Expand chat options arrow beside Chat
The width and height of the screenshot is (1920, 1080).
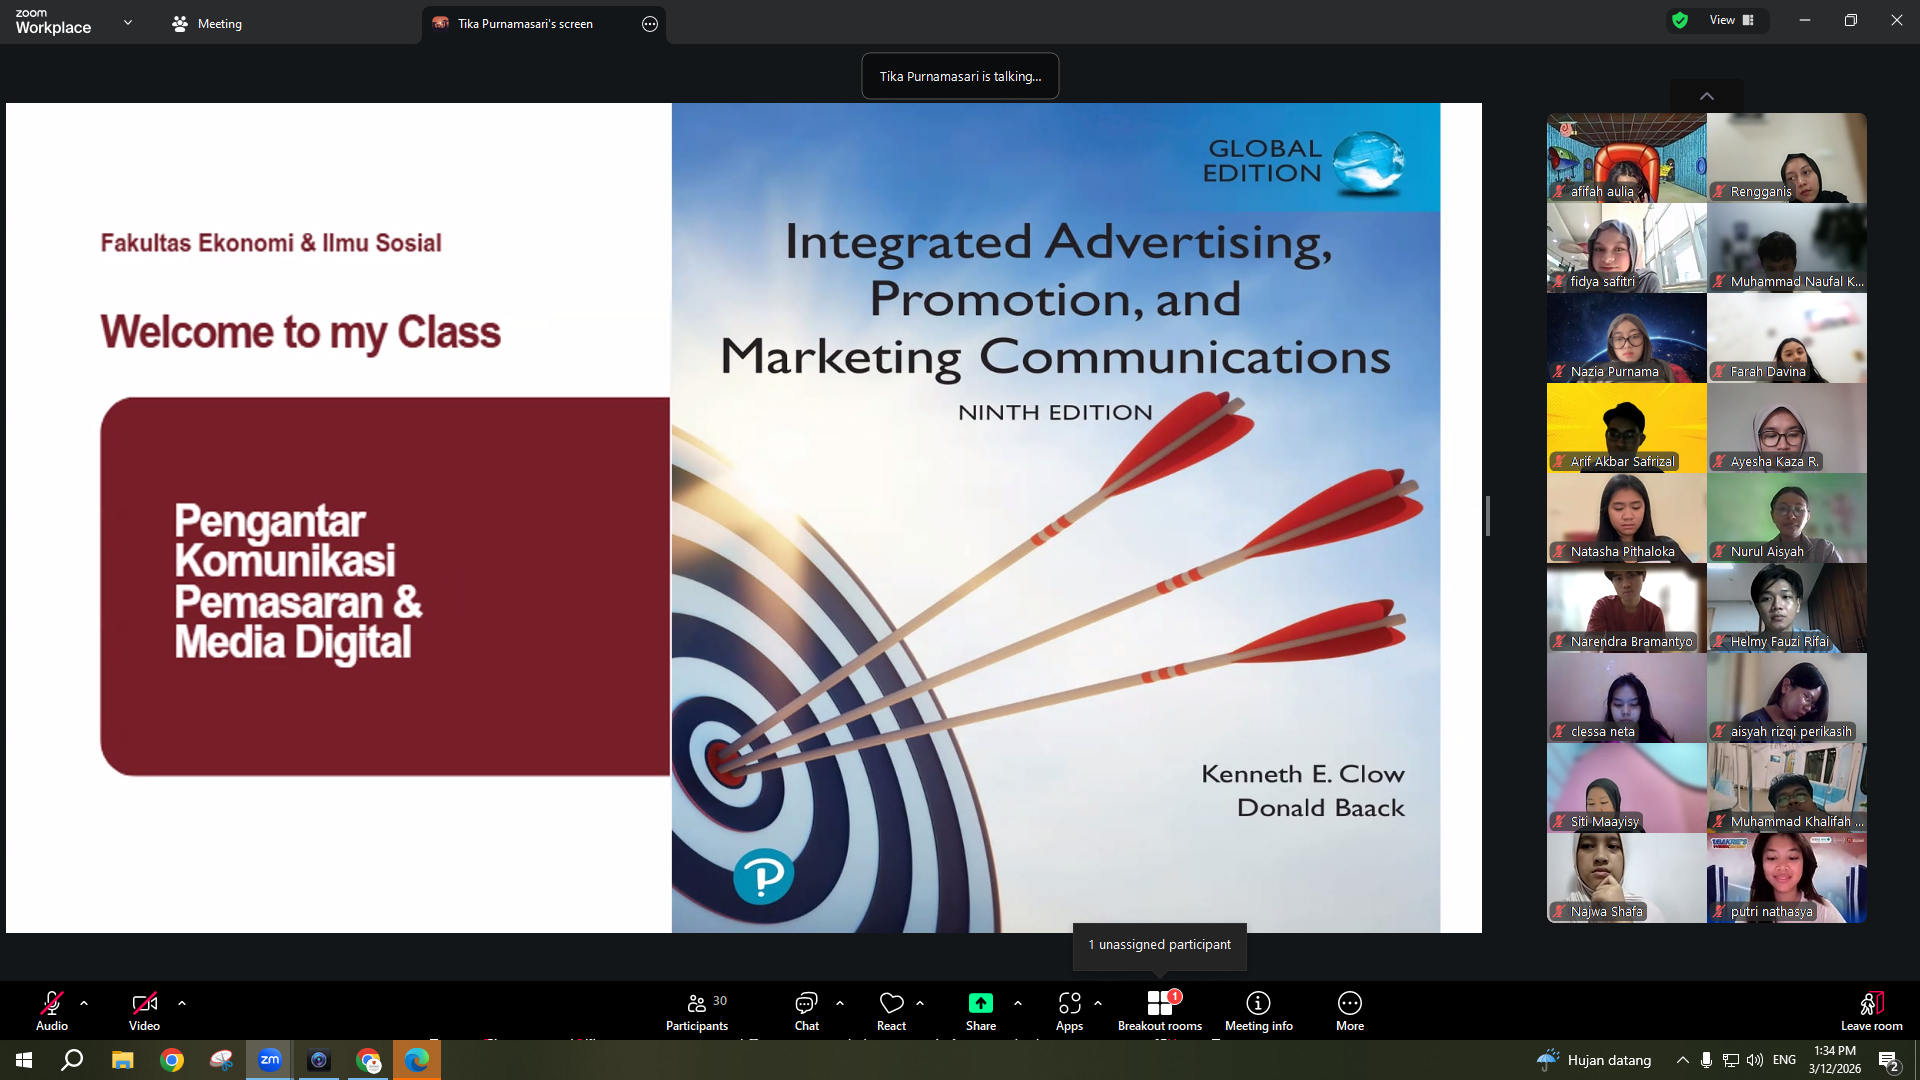coord(840,1003)
